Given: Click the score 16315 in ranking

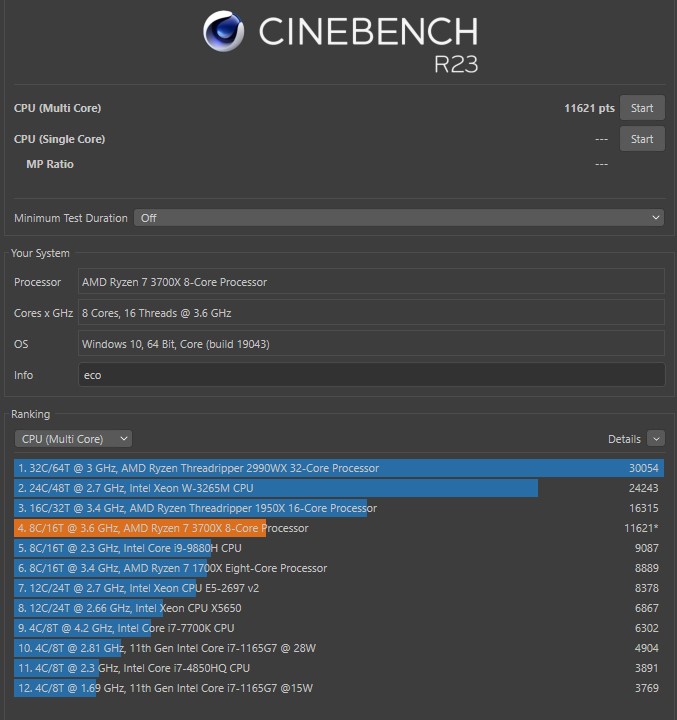Looking at the screenshot, I should [x=643, y=508].
